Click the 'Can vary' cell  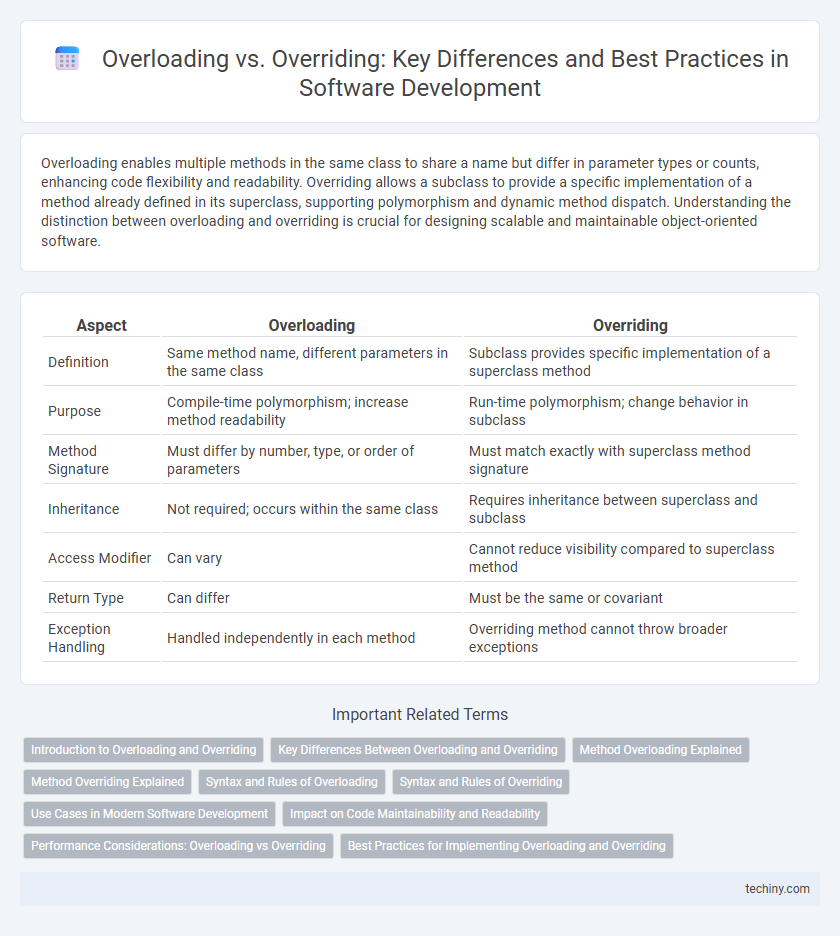click(312, 558)
